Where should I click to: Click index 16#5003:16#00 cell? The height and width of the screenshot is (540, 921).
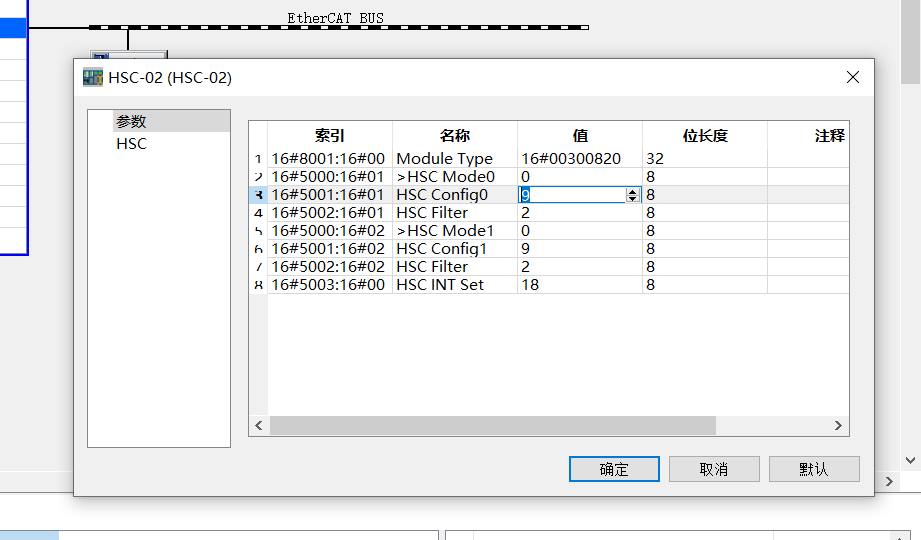tap(330, 285)
